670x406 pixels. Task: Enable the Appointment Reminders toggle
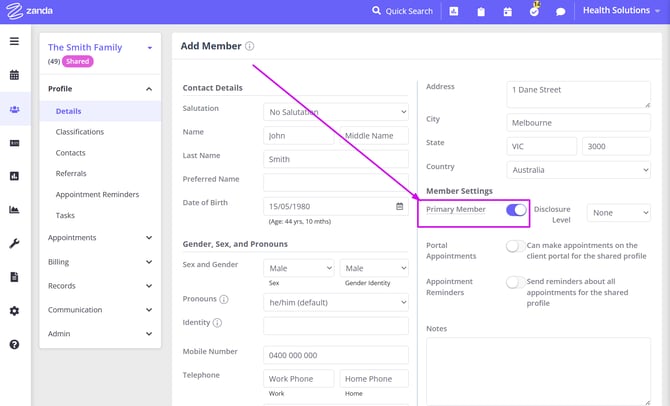[x=515, y=282]
